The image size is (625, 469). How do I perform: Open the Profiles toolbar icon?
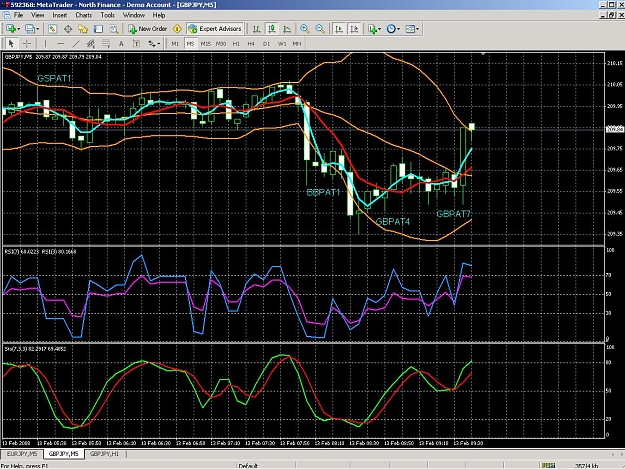pyautogui.click(x=29, y=29)
